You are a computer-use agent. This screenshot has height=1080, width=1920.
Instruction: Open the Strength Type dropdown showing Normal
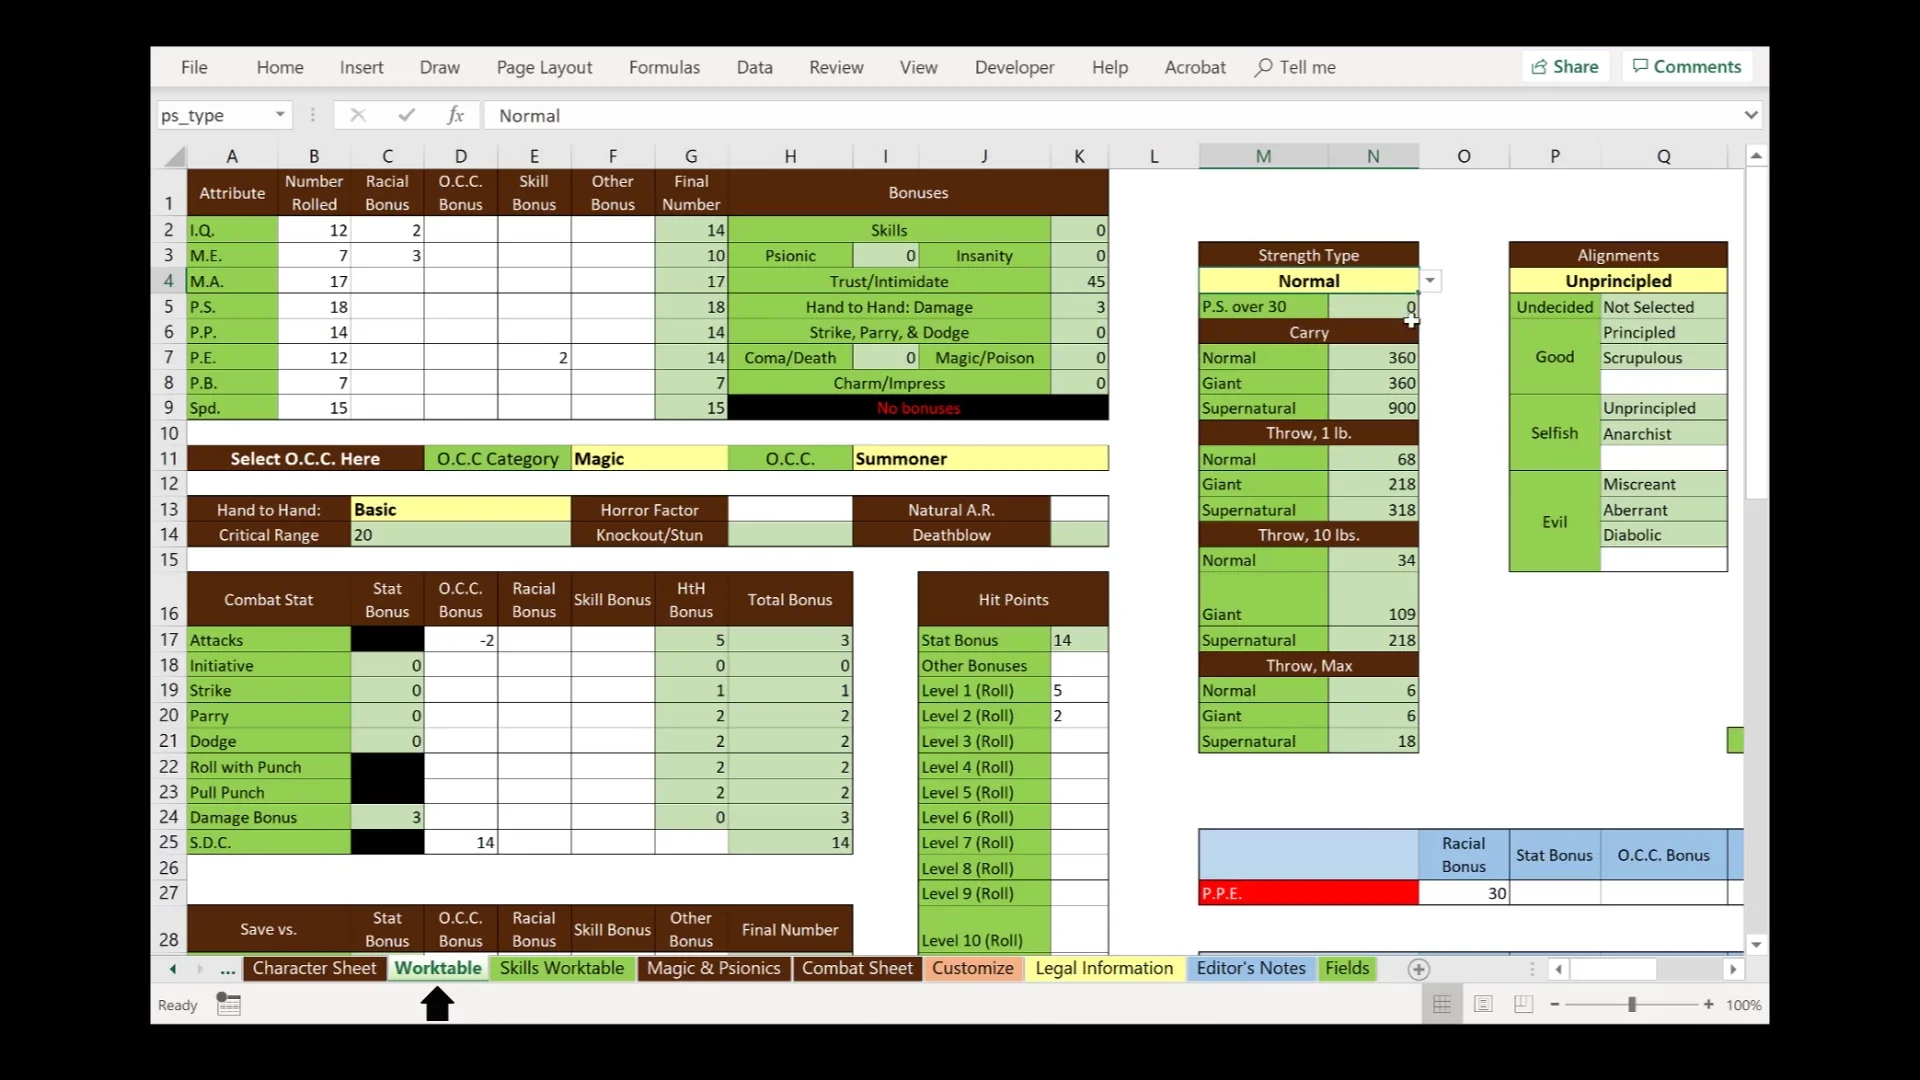click(x=1431, y=280)
